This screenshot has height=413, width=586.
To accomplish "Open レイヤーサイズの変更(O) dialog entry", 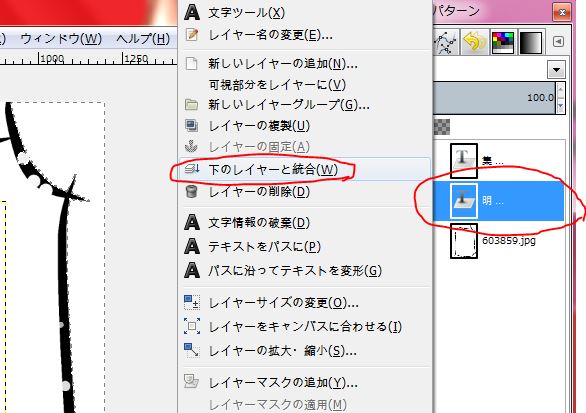I will tap(305, 302).
